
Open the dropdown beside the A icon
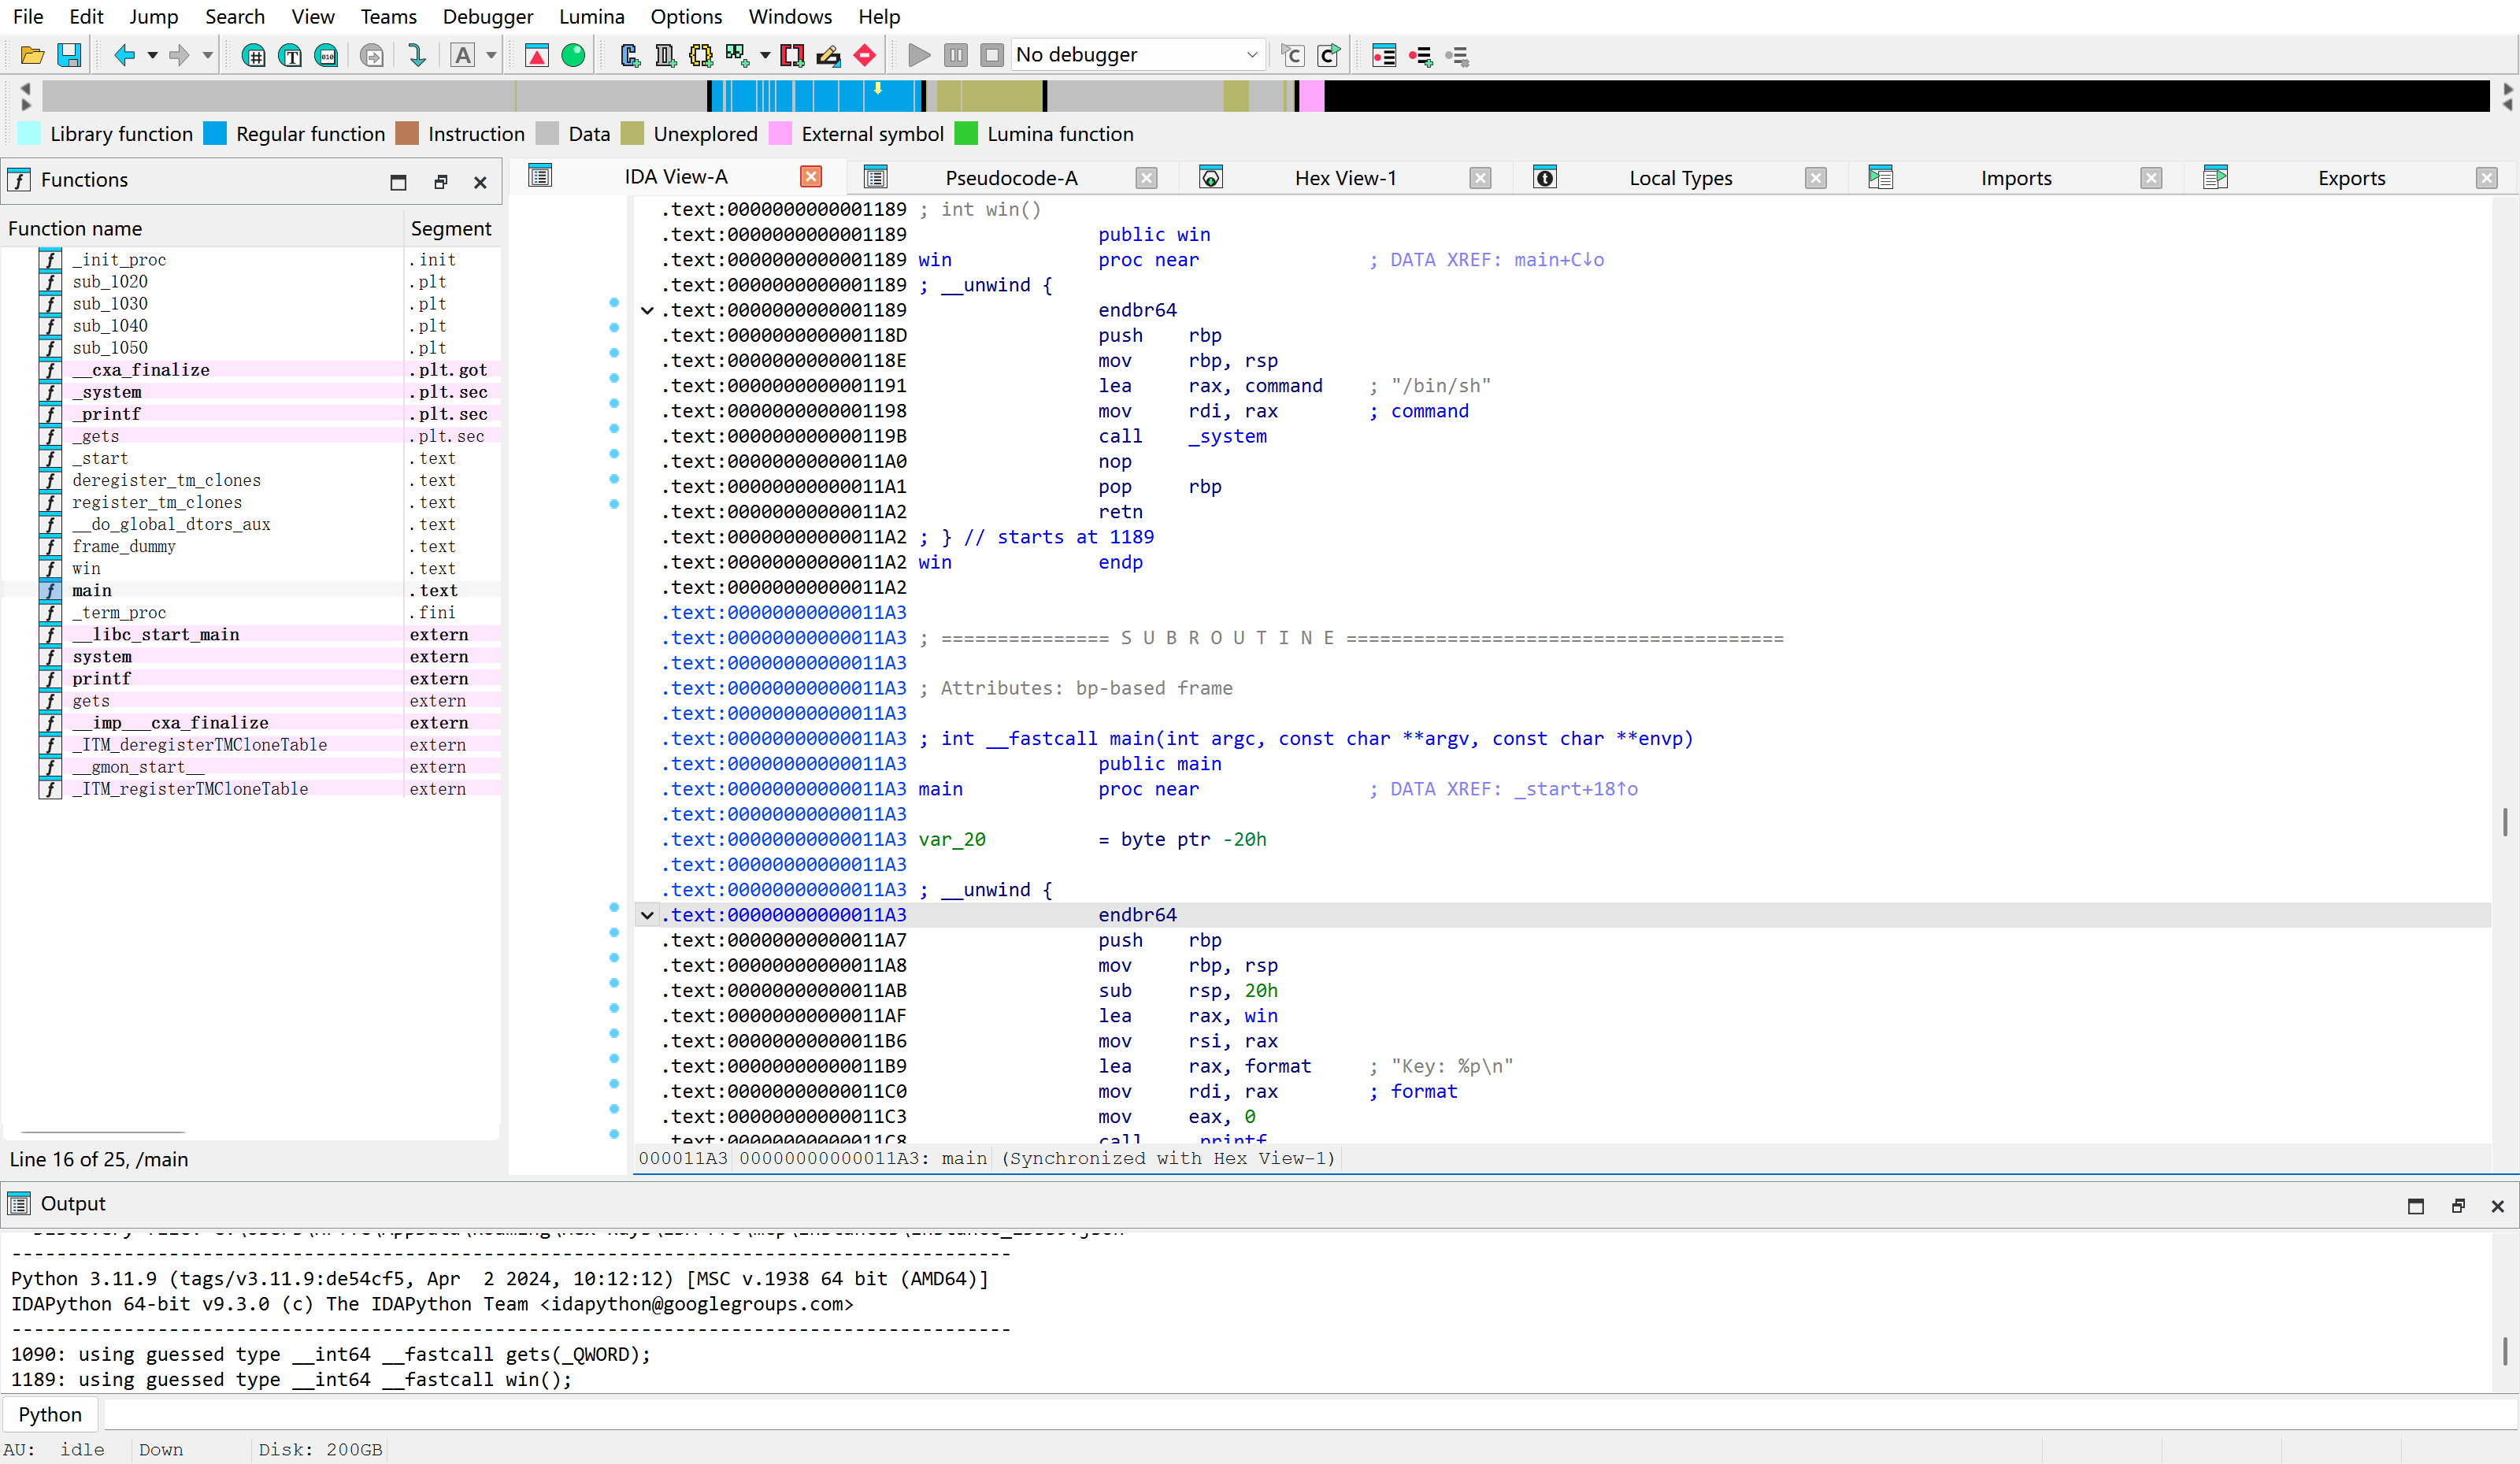[491, 56]
